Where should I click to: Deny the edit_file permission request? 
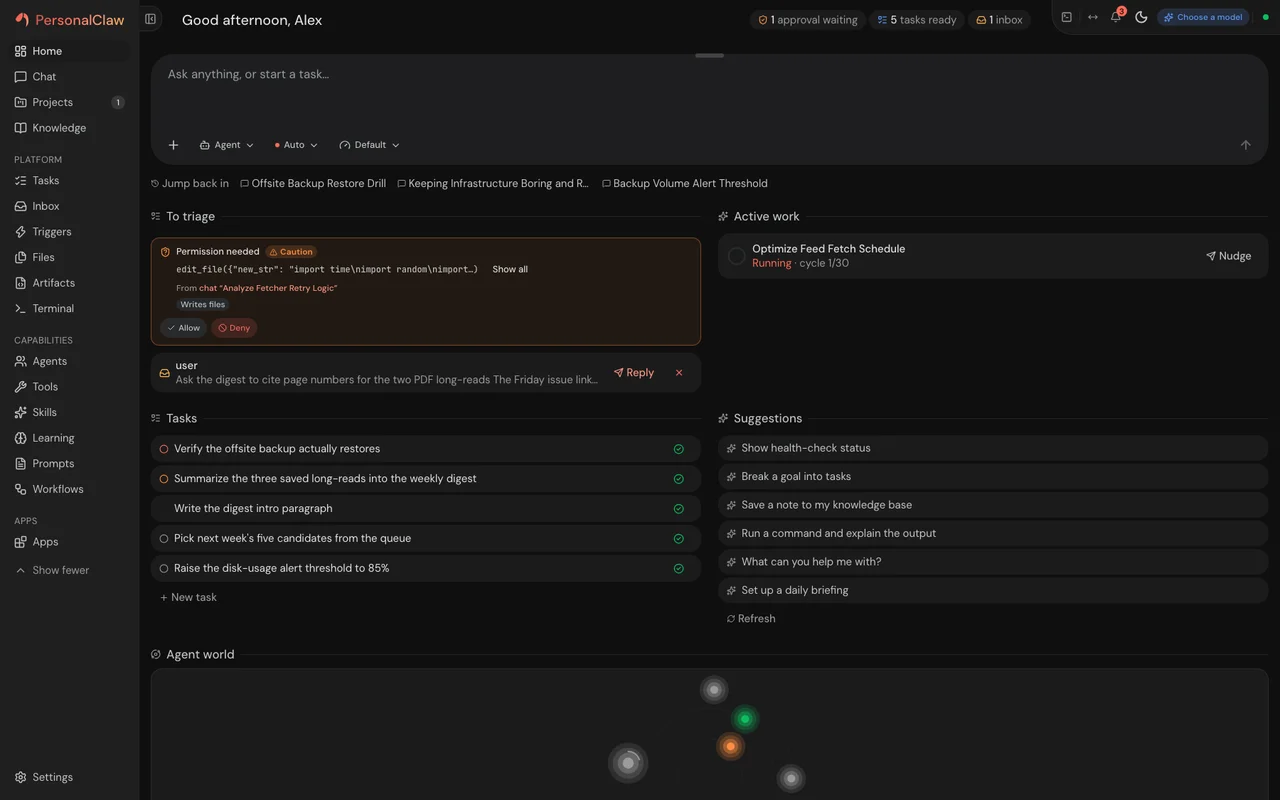(234, 328)
